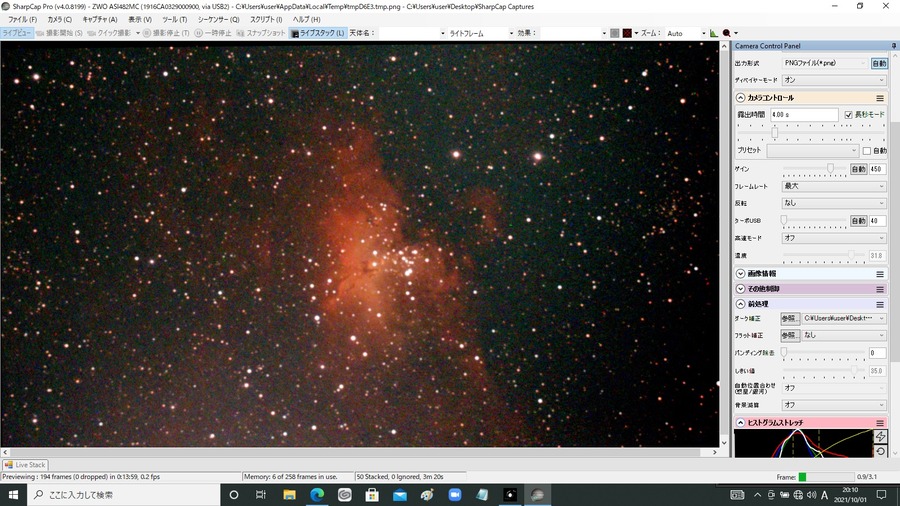Toggle the long exposure mode checkbox
Screen dimensions: 900x506
click(848, 115)
